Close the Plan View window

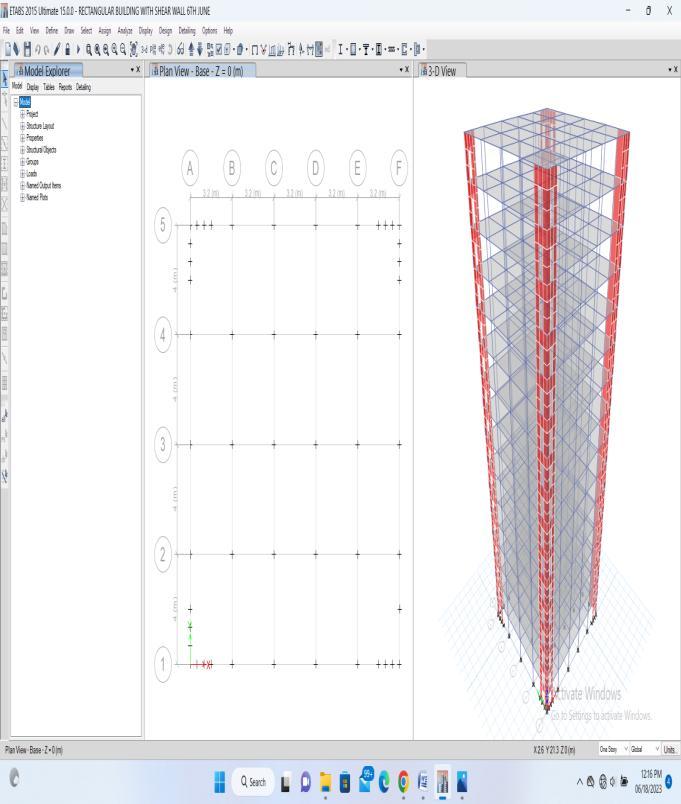(x=407, y=69)
